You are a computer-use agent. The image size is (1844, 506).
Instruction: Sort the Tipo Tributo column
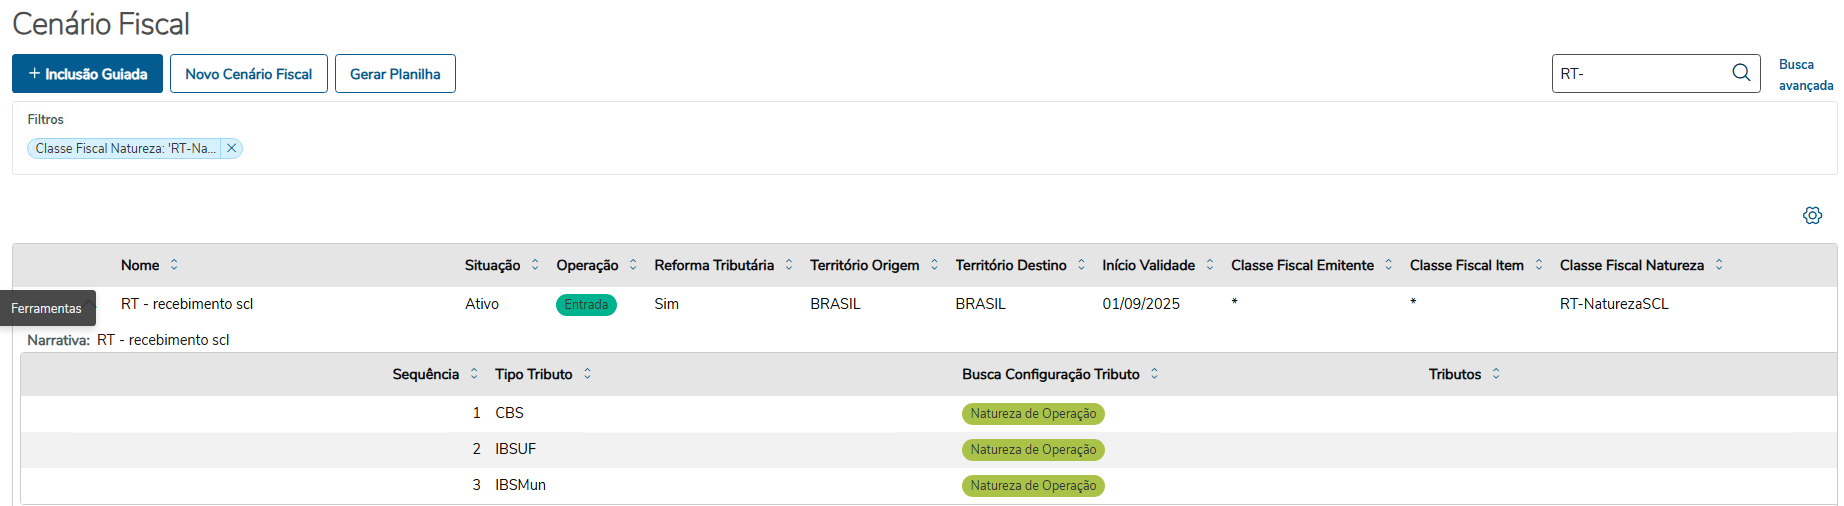pos(587,374)
